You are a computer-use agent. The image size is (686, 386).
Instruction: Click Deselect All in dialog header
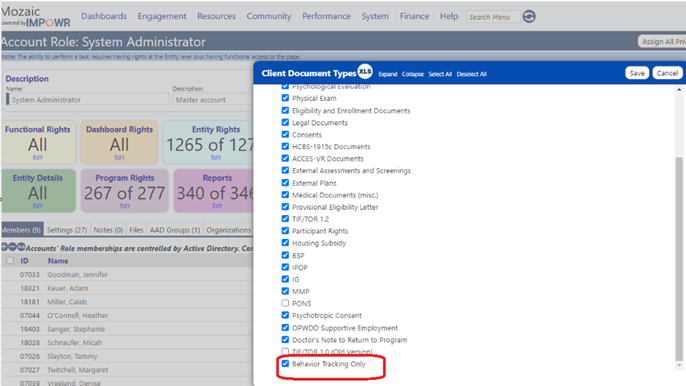pyautogui.click(x=471, y=74)
